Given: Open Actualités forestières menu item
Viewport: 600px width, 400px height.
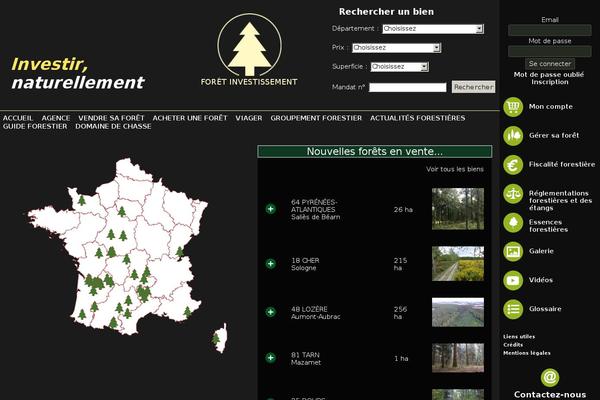Looking at the screenshot, I should tap(417, 118).
